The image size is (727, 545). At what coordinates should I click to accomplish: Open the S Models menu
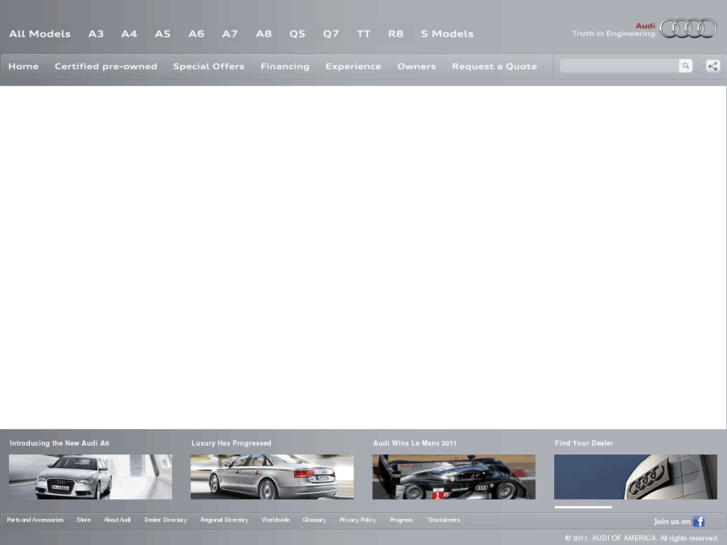(447, 34)
